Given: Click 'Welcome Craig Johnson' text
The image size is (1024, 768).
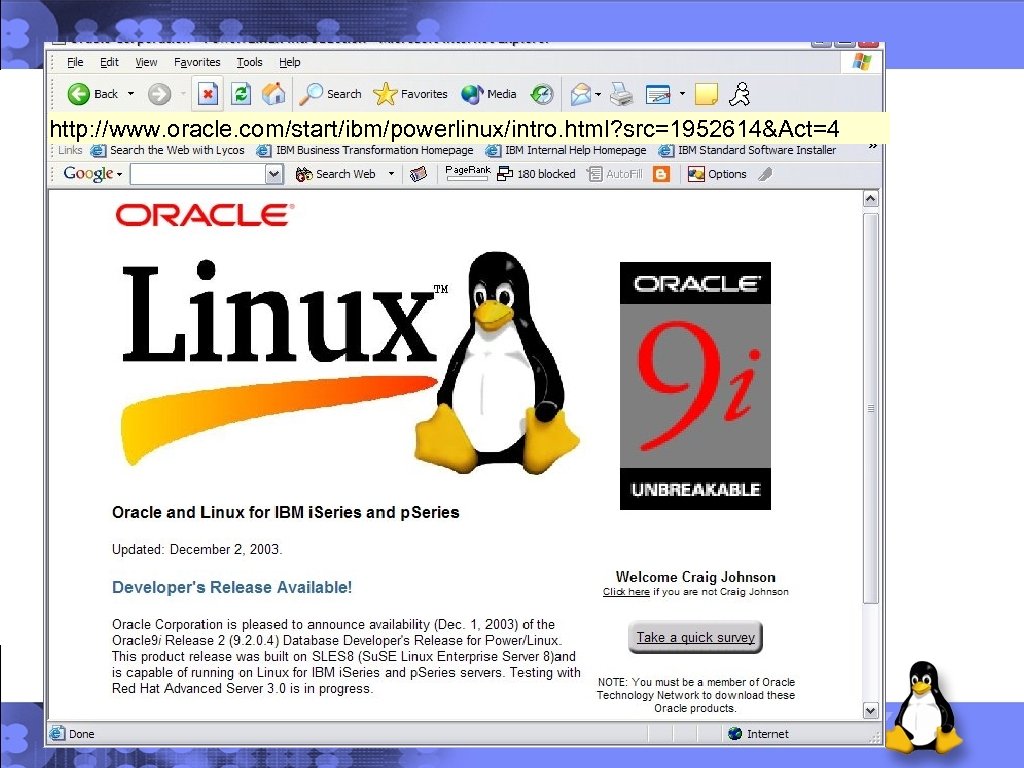Looking at the screenshot, I should [696, 577].
